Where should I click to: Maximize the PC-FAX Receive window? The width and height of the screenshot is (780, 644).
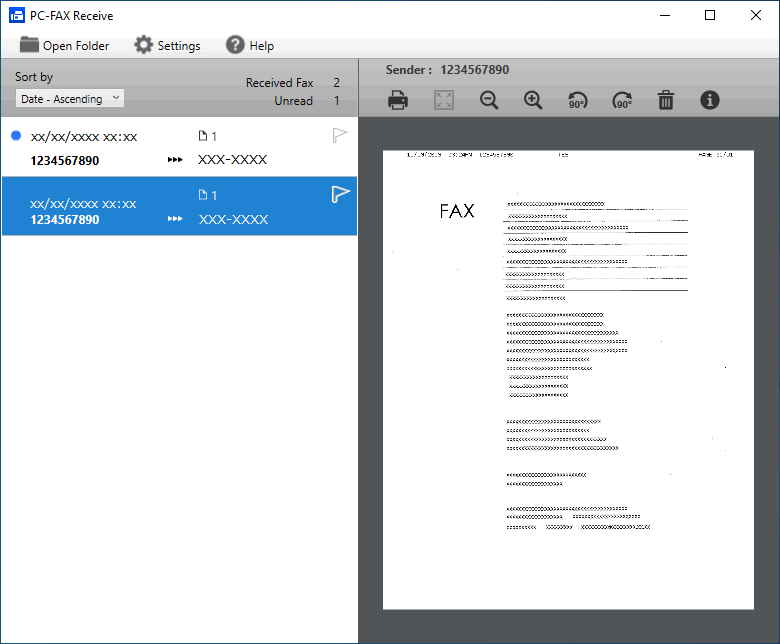click(x=709, y=15)
